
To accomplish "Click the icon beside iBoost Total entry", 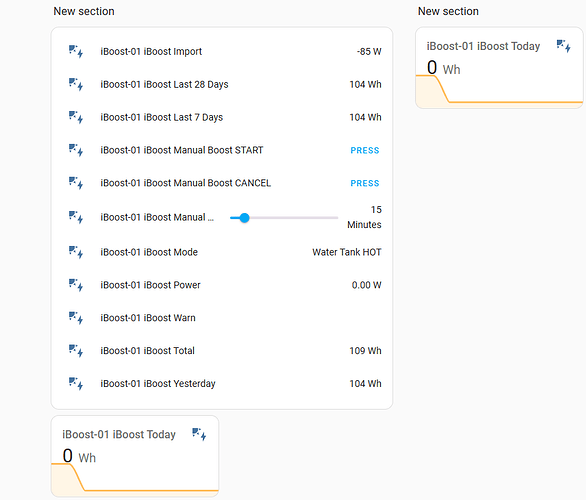I will coord(76,351).
